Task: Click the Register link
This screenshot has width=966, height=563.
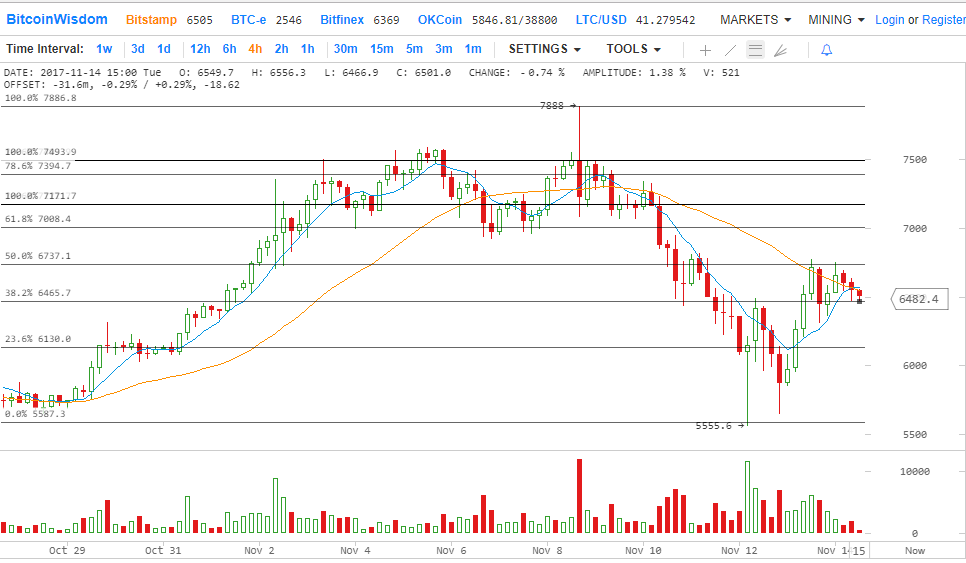Action: pos(944,20)
